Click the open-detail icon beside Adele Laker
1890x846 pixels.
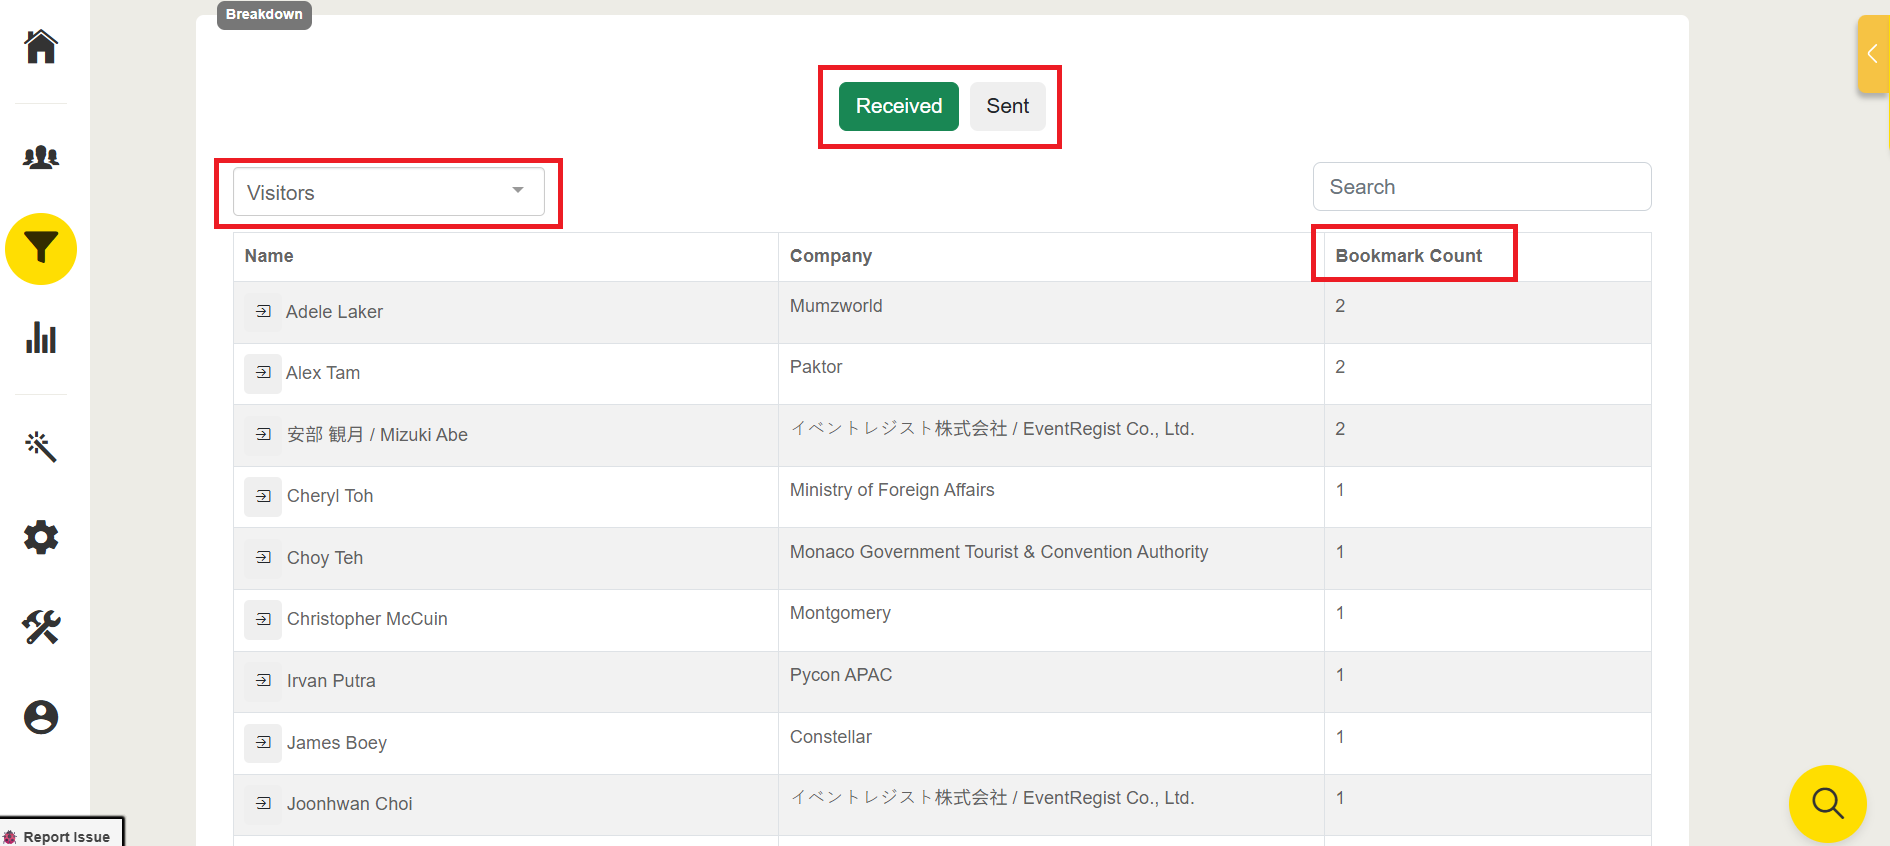click(263, 312)
